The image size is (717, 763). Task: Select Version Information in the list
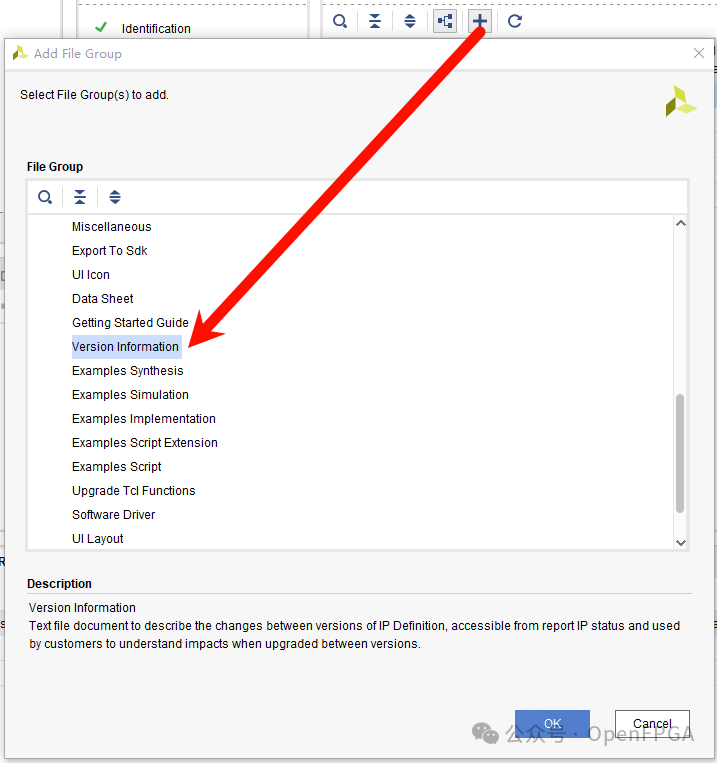click(126, 347)
